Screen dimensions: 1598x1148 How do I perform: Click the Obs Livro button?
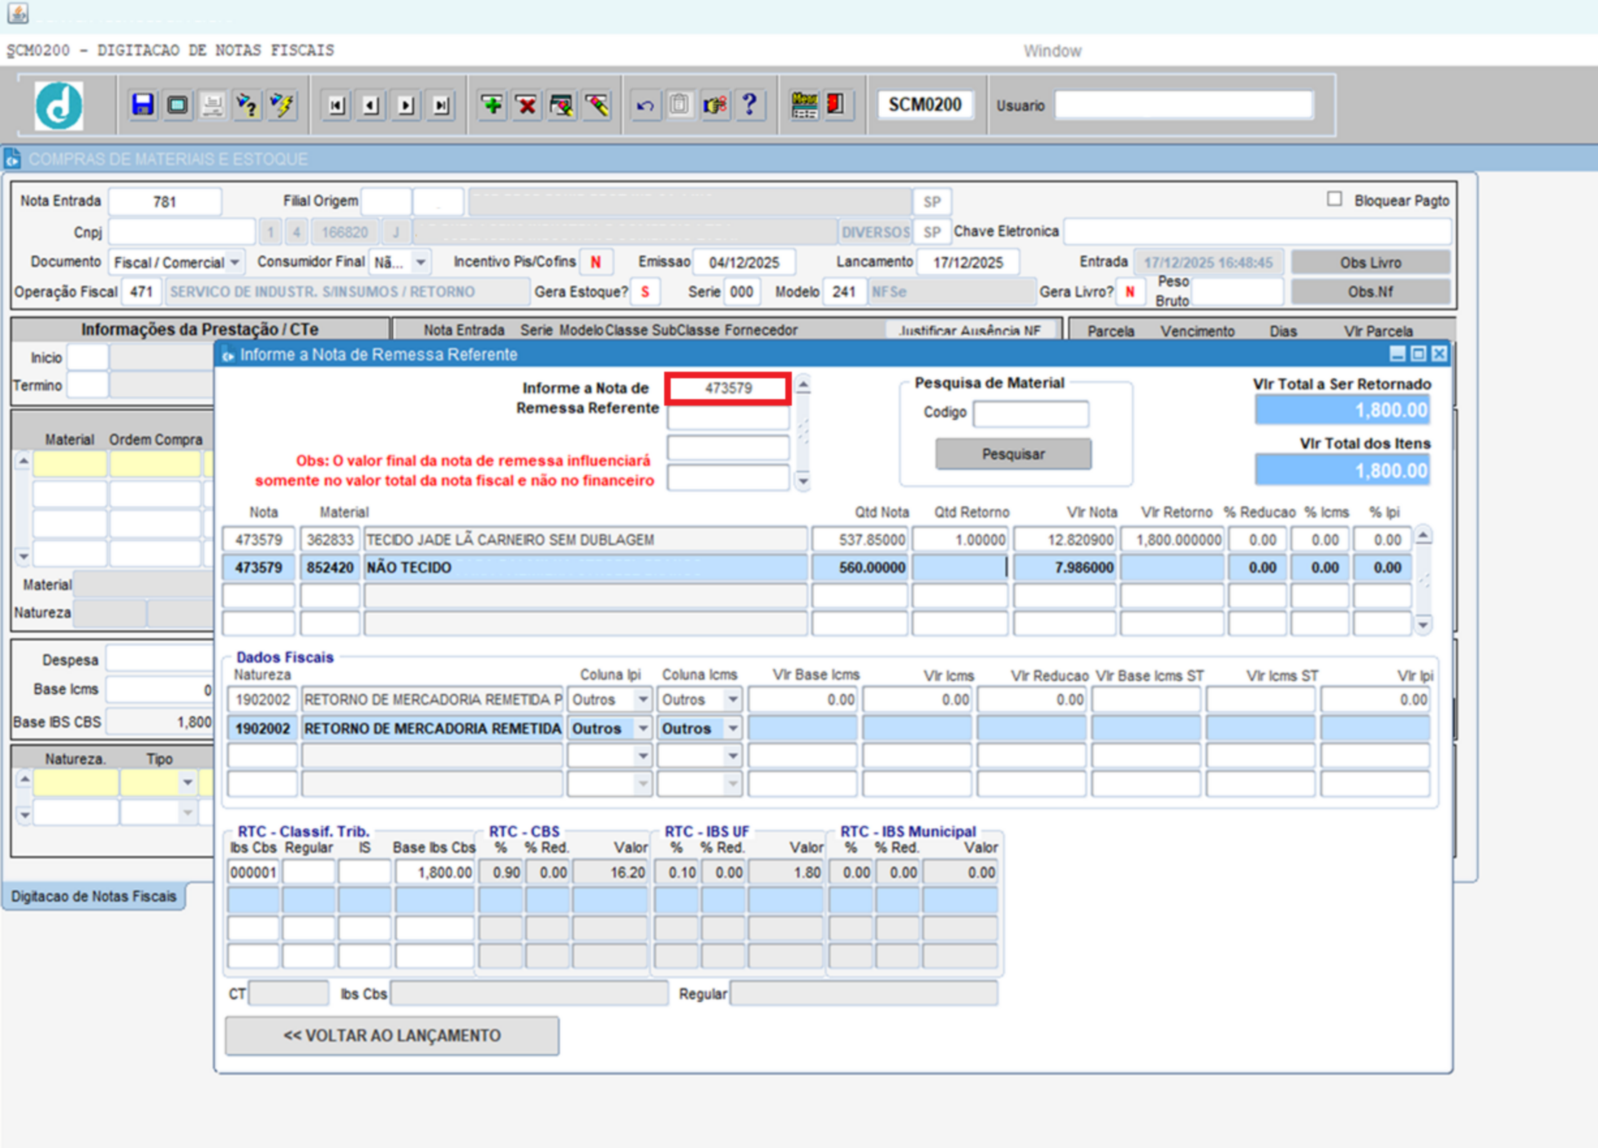click(x=1370, y=262)
